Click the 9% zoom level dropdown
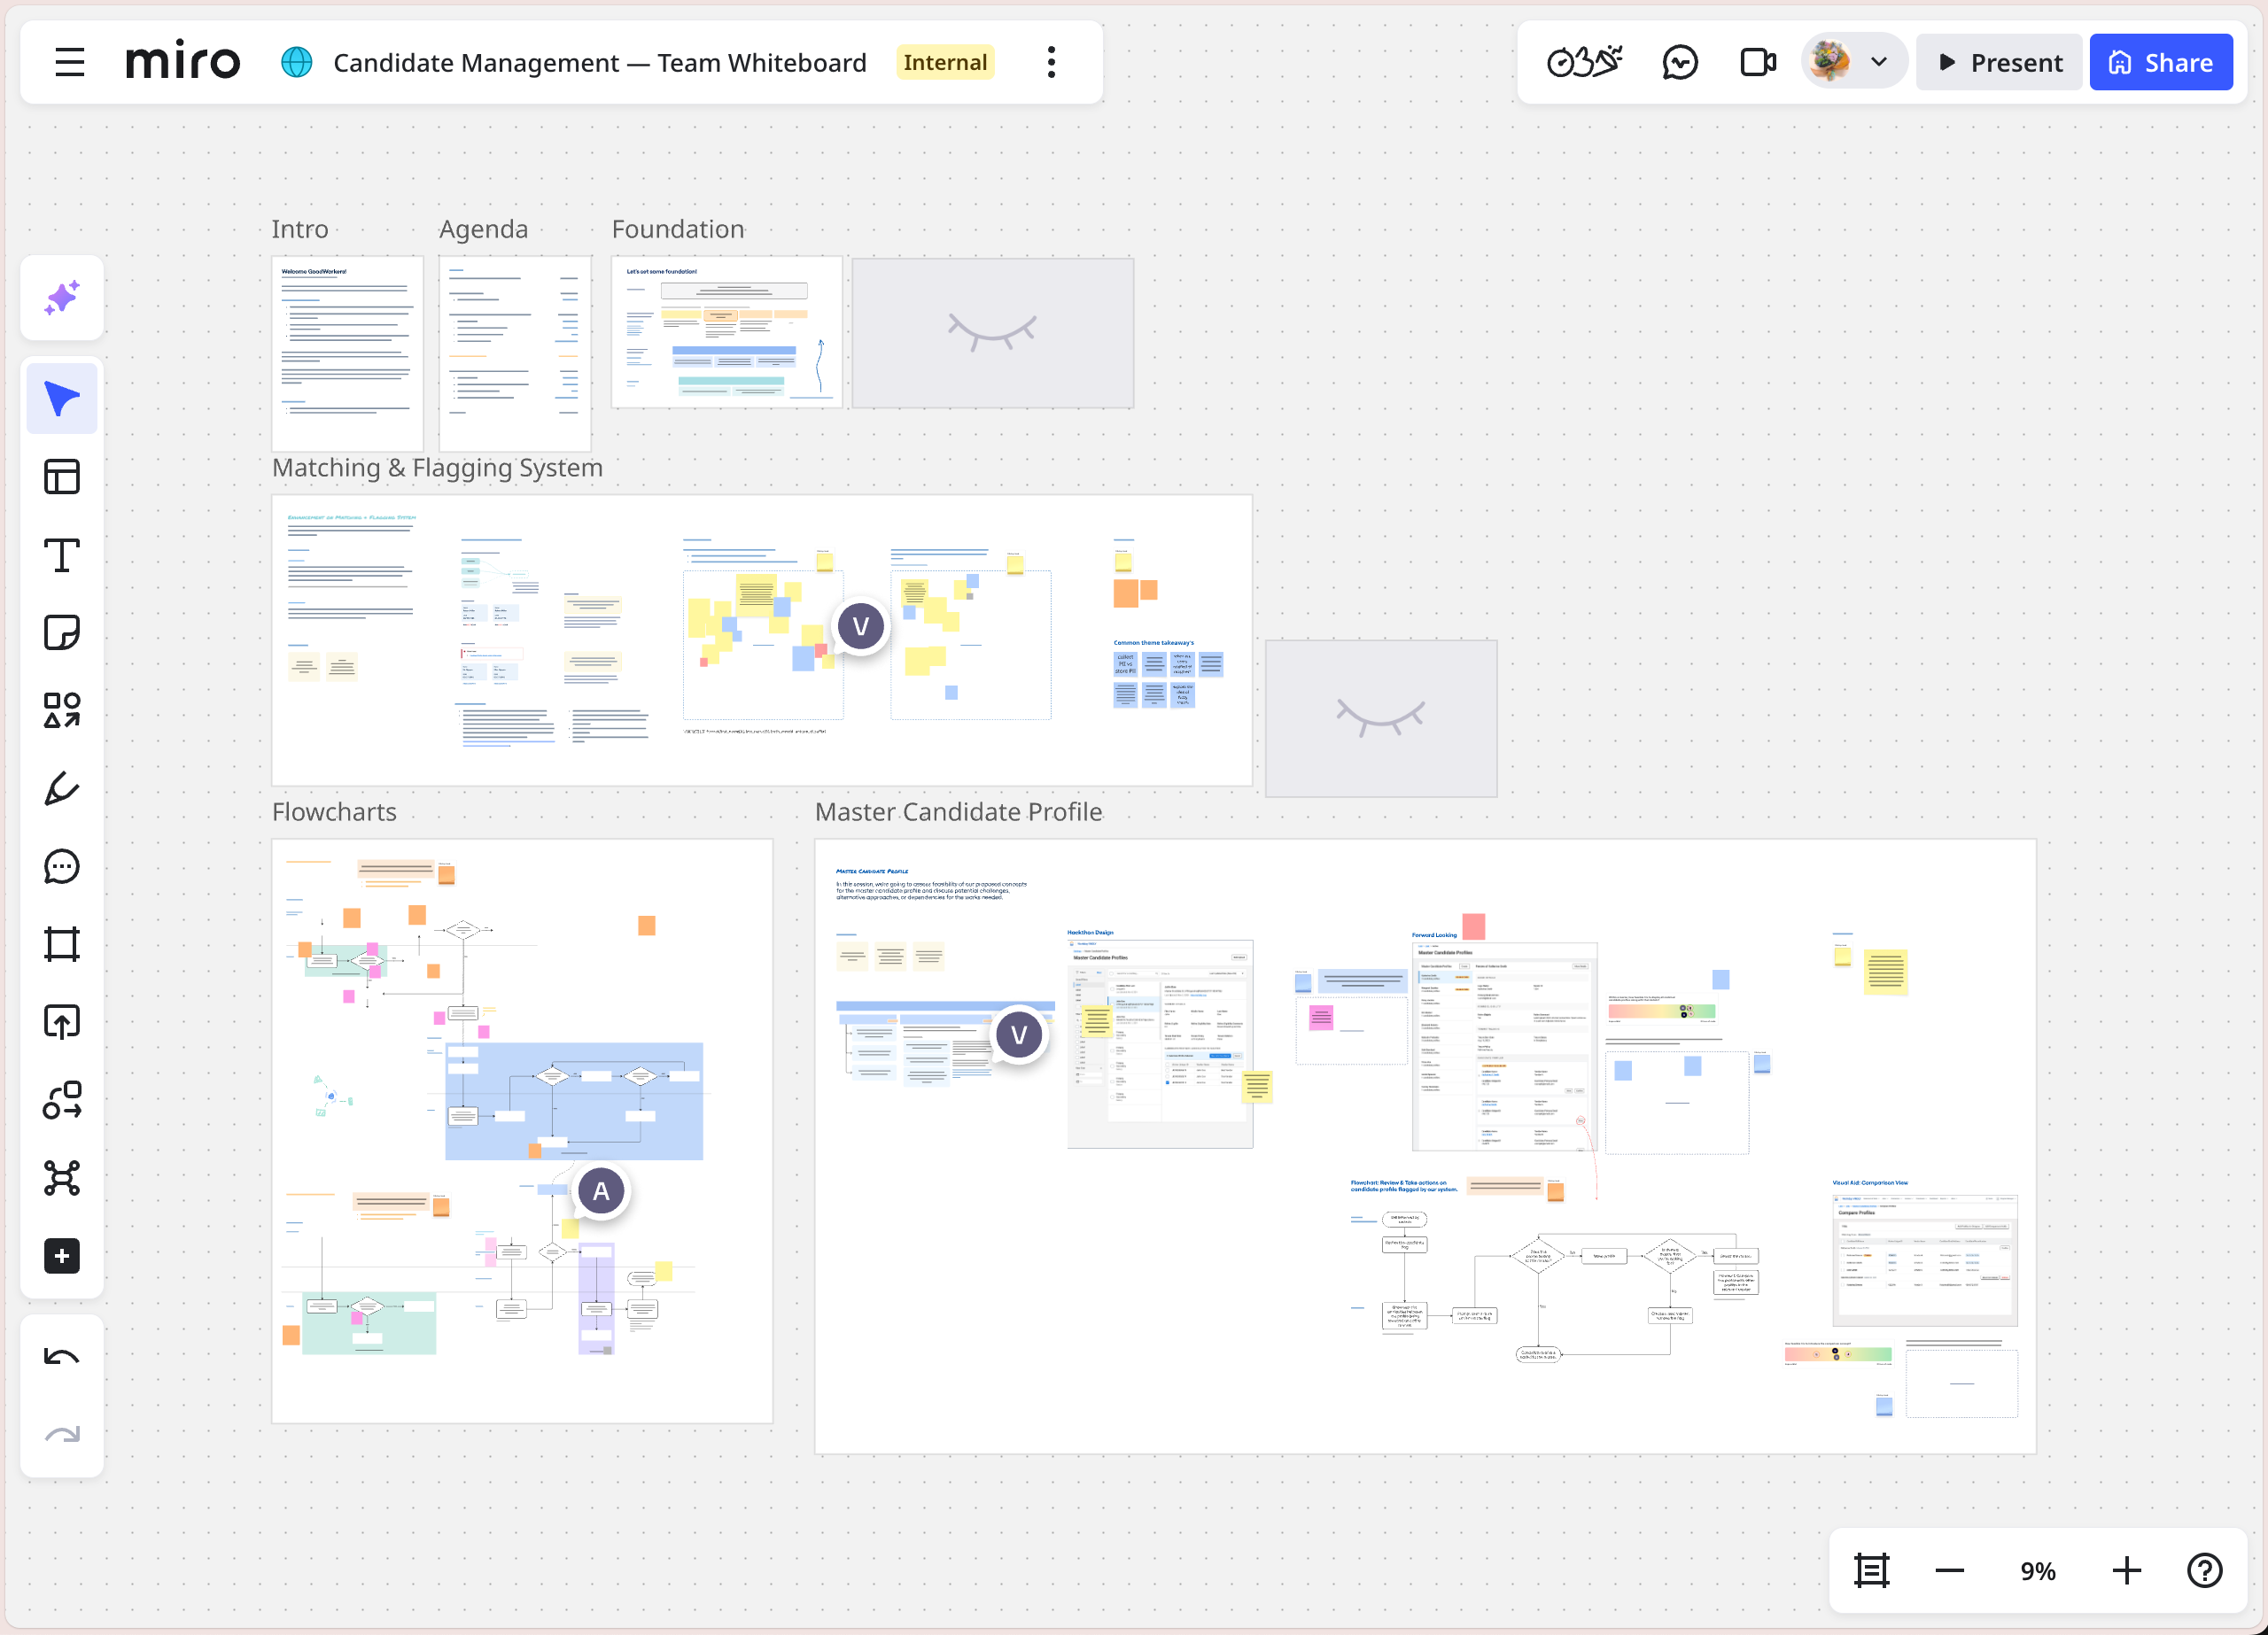Viewport: 2268px width, 1635px height. coord(2037,1571)
